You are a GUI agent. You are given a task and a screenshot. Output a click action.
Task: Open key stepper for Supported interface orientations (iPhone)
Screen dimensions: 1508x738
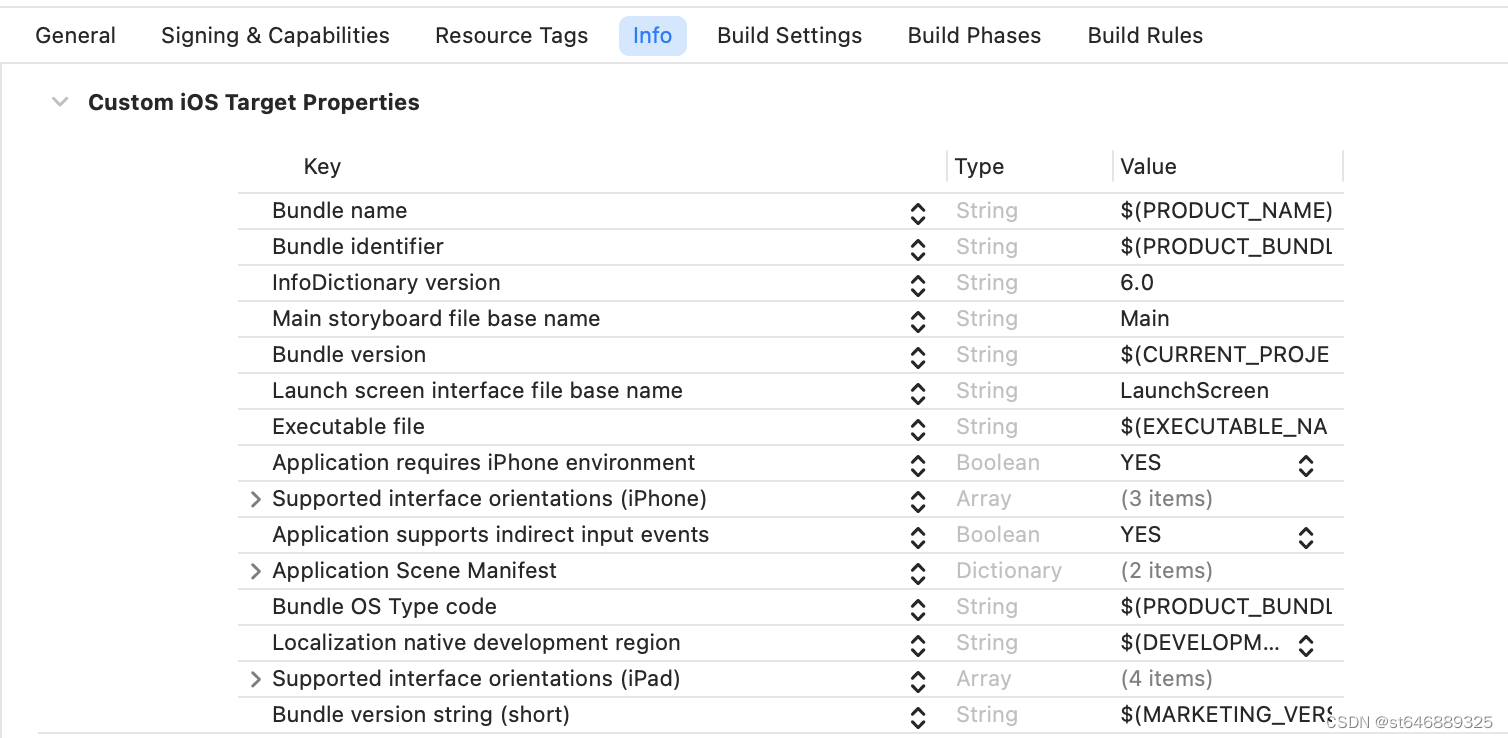(917, 500)
